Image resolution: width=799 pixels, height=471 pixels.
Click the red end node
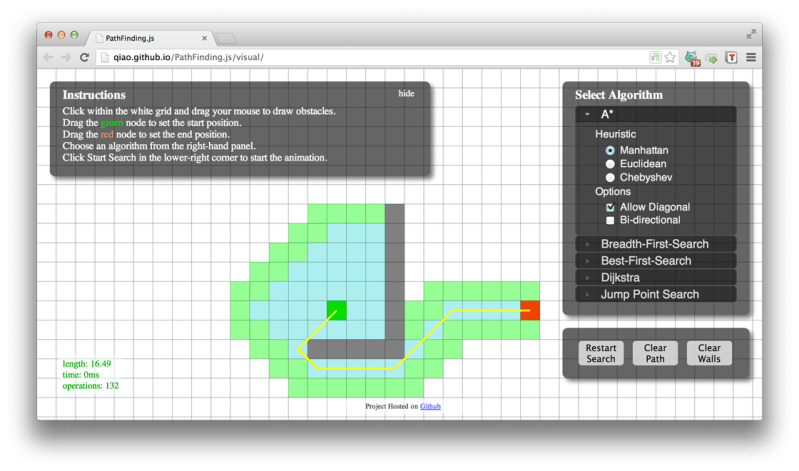(530, 310)
